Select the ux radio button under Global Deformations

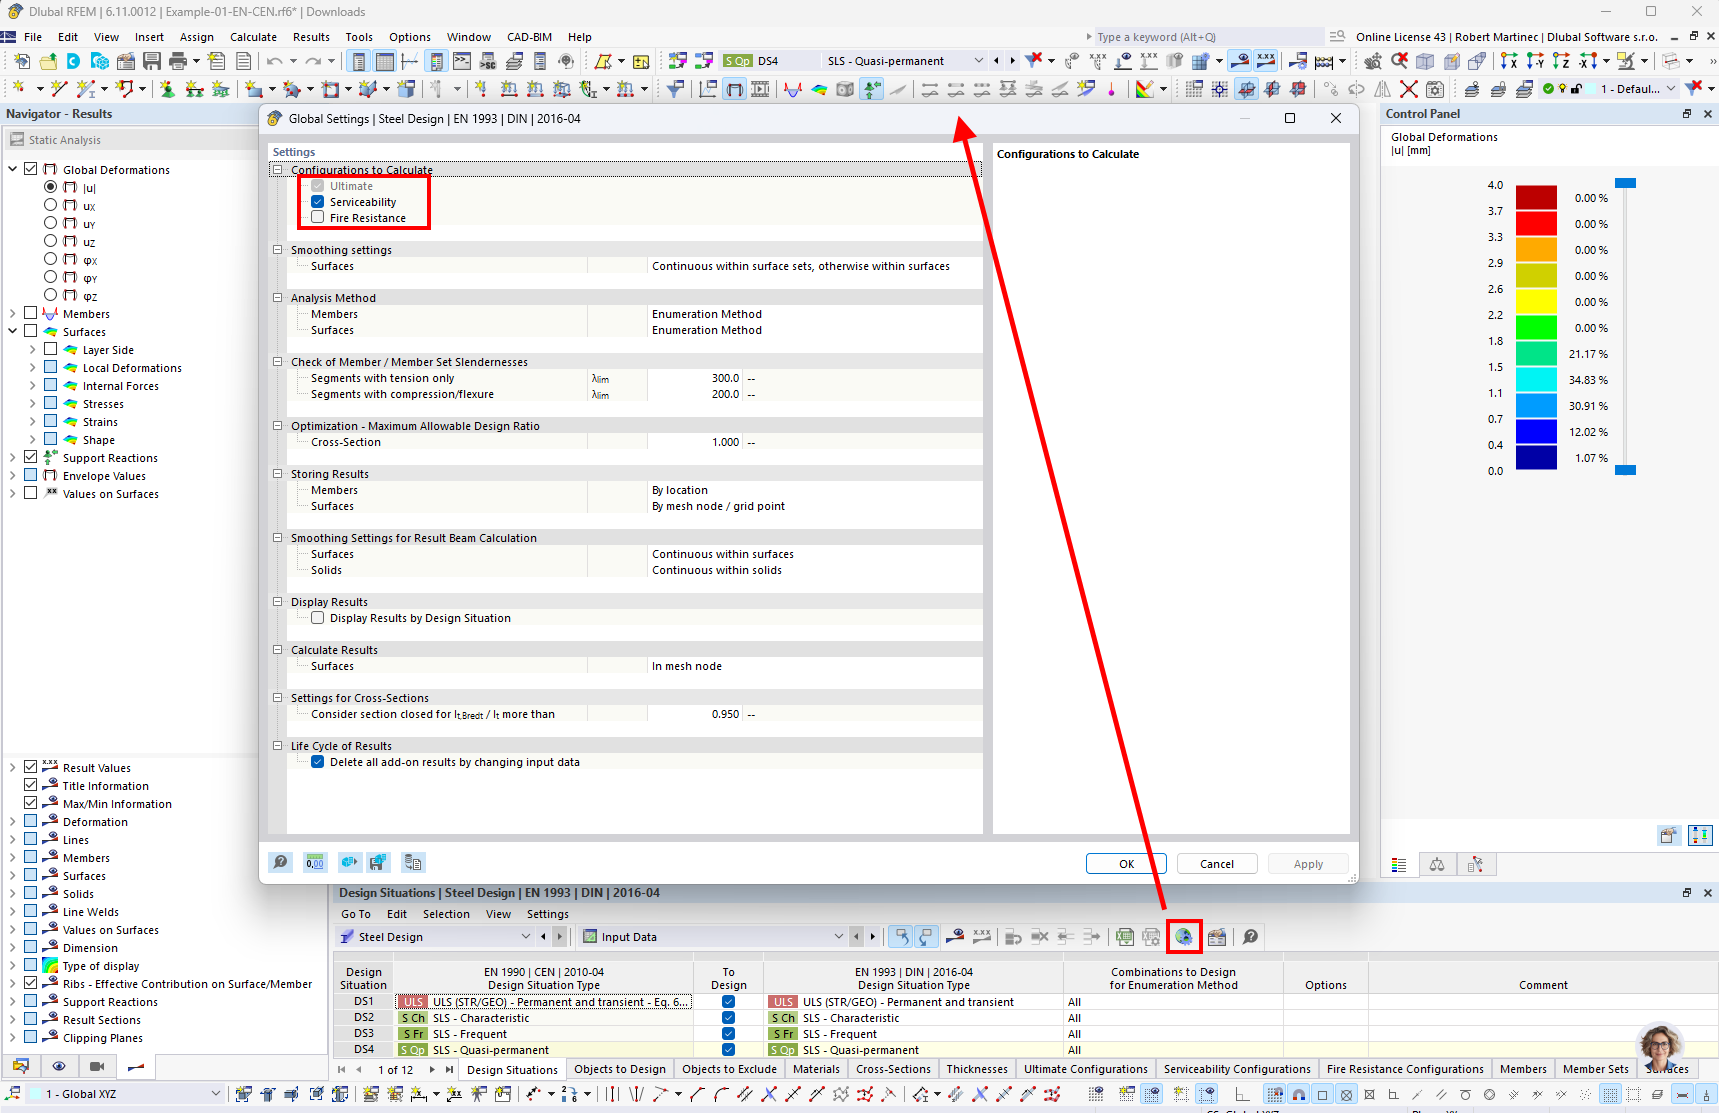tap(50, 205)
